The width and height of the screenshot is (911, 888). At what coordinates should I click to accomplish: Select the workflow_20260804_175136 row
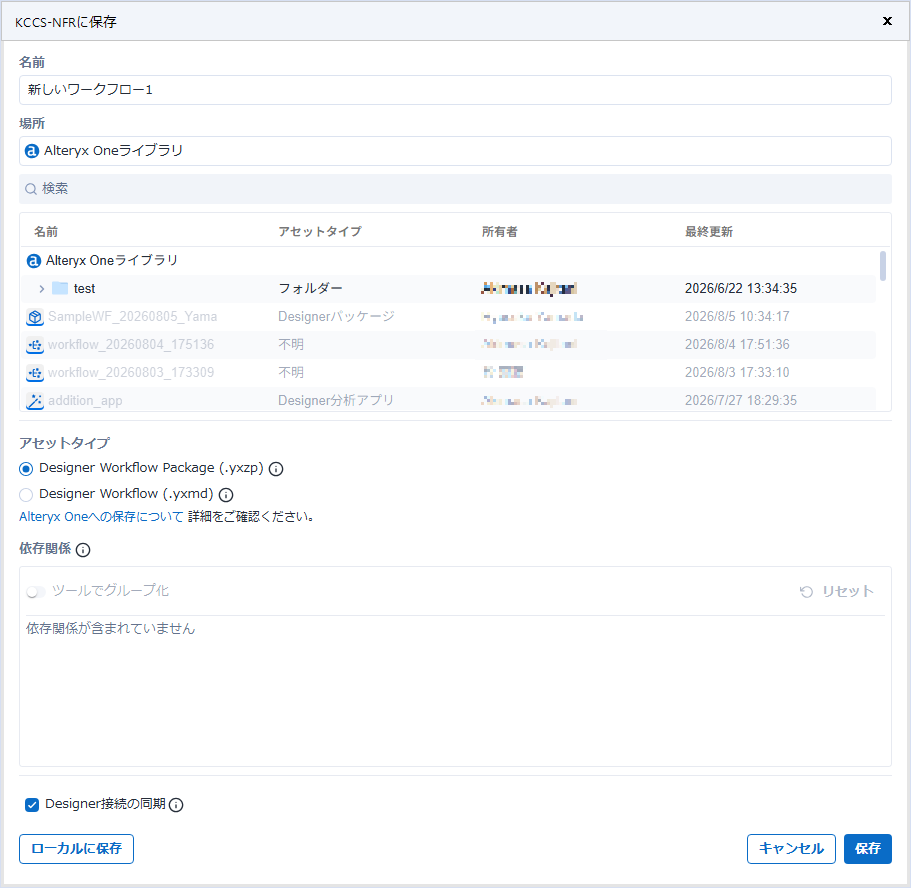click(450, 345)
